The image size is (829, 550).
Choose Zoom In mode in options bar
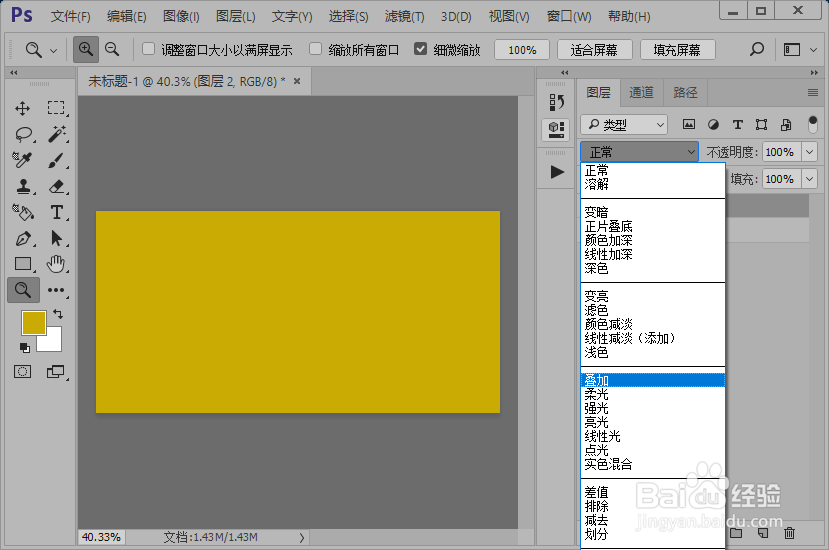click(86, 50)
